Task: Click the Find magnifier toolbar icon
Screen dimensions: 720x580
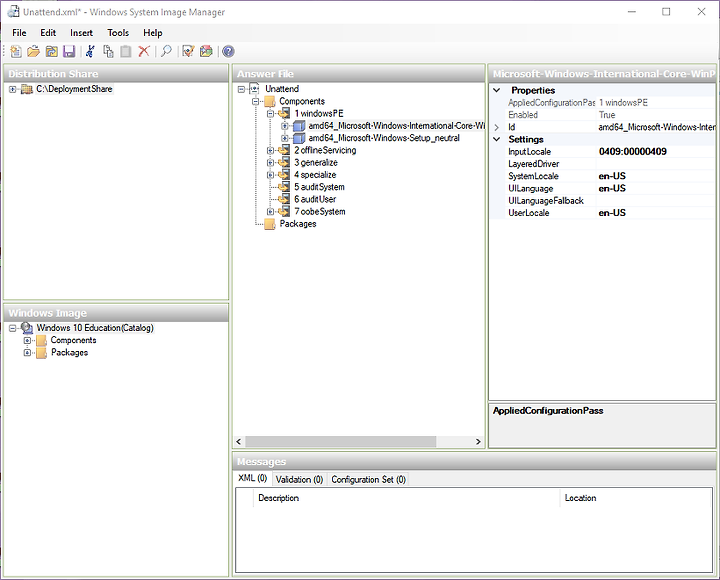Action: coord(166,51)
